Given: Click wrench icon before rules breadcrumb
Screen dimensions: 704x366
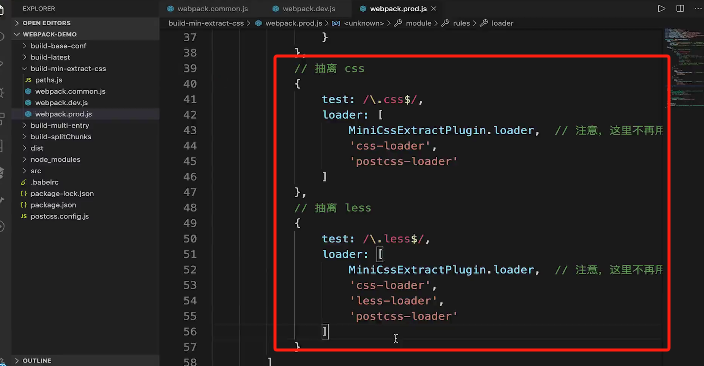Looking at the screenshot, I should click(445, 23).
